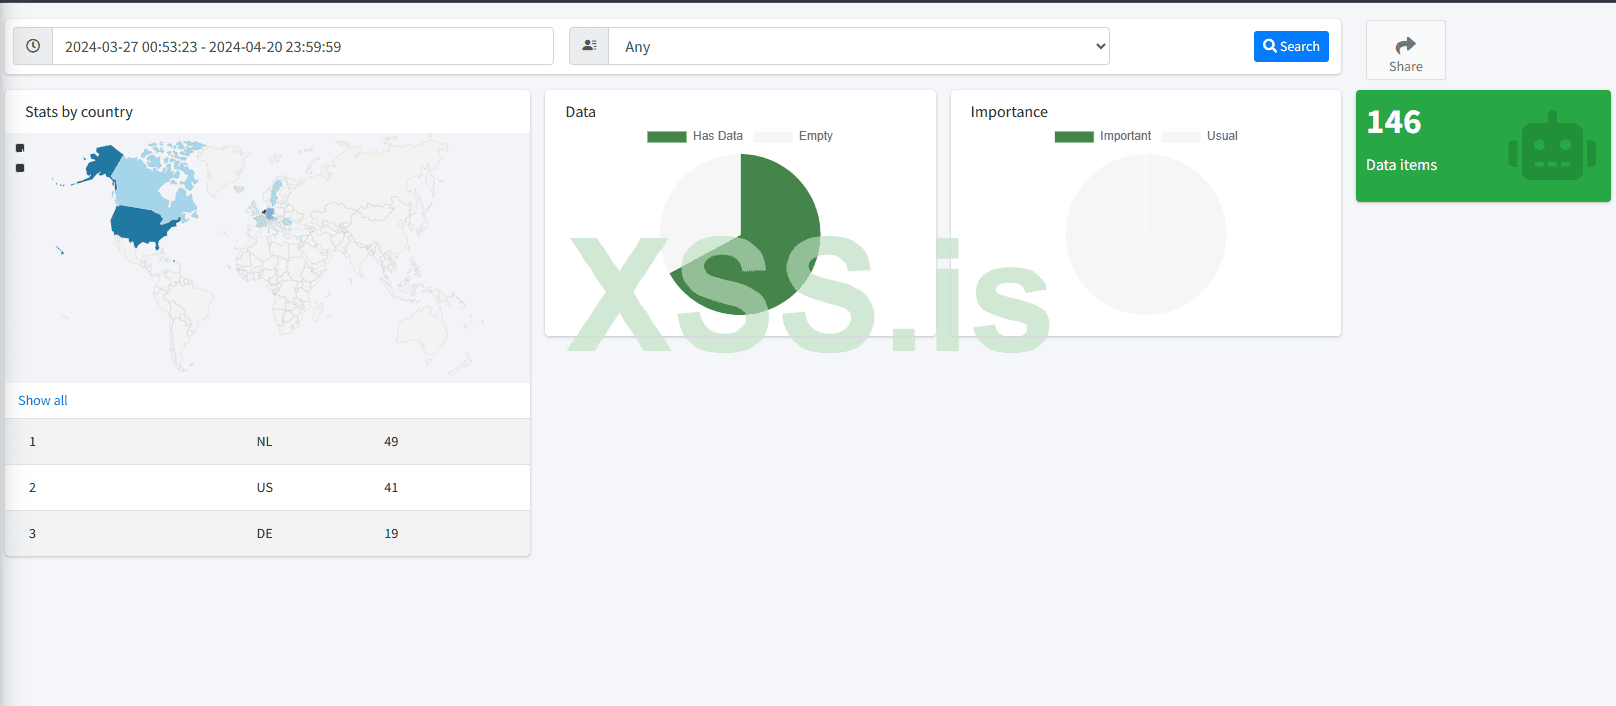This screenshot has width=1616, height=706.
Task: Toggle the Empty legend swatch
Action: [773, 136]
